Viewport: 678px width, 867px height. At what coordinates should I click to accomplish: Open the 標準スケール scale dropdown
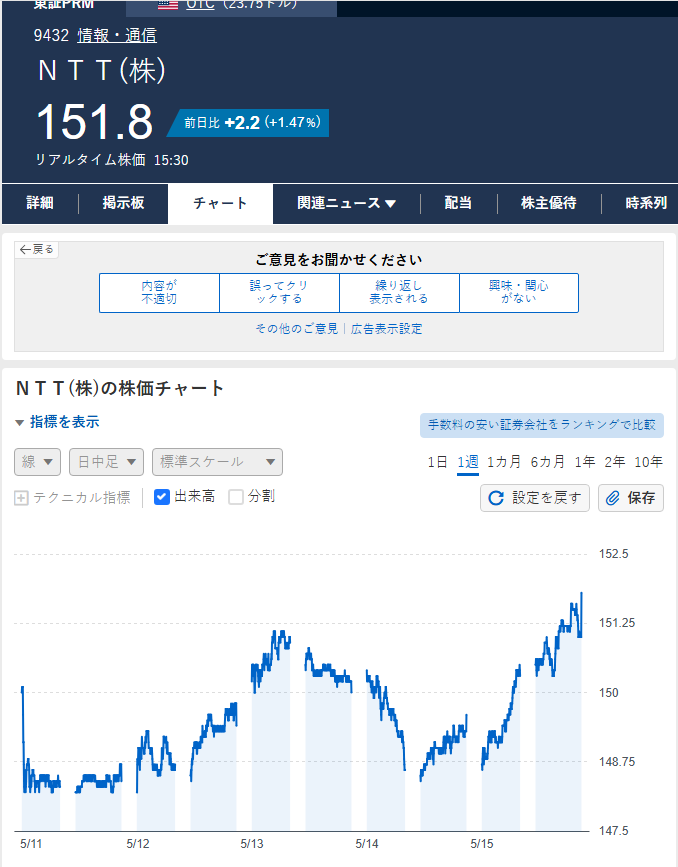click(x=217, y=462)
